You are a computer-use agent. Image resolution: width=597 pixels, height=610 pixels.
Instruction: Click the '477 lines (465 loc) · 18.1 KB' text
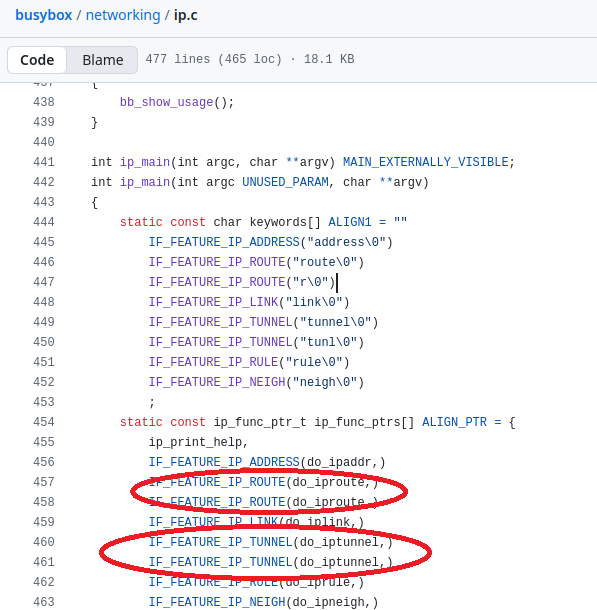tap(250, 59)
